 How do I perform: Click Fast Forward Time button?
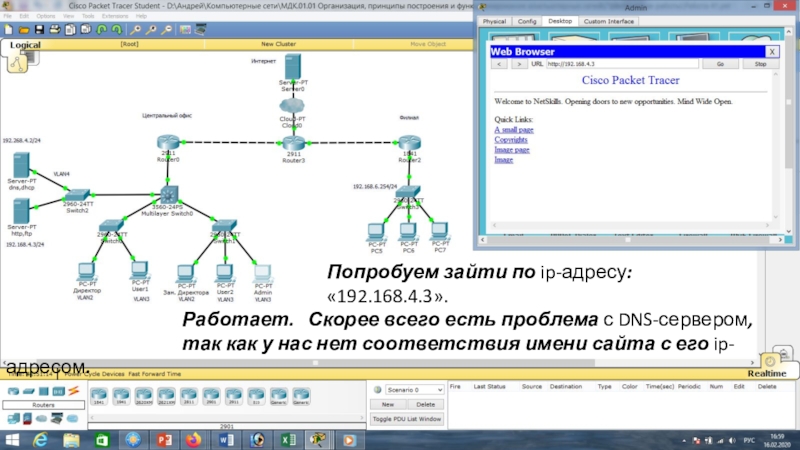[x=155, y=374]
